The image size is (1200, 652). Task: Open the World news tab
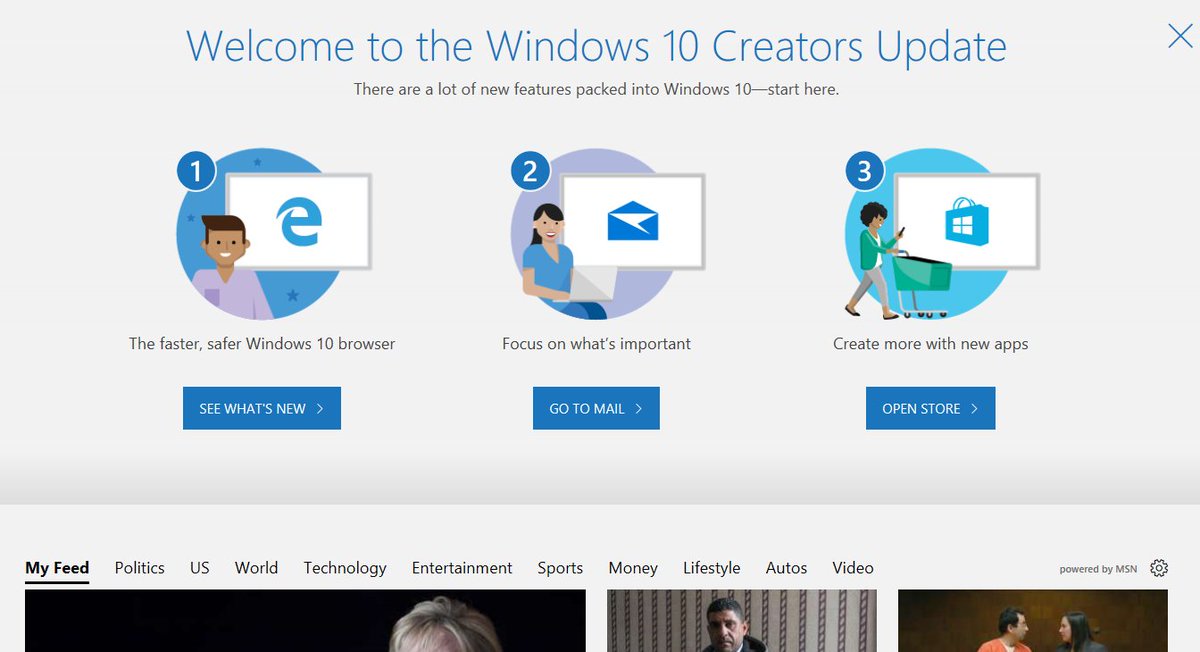click(x=256, y=568)
